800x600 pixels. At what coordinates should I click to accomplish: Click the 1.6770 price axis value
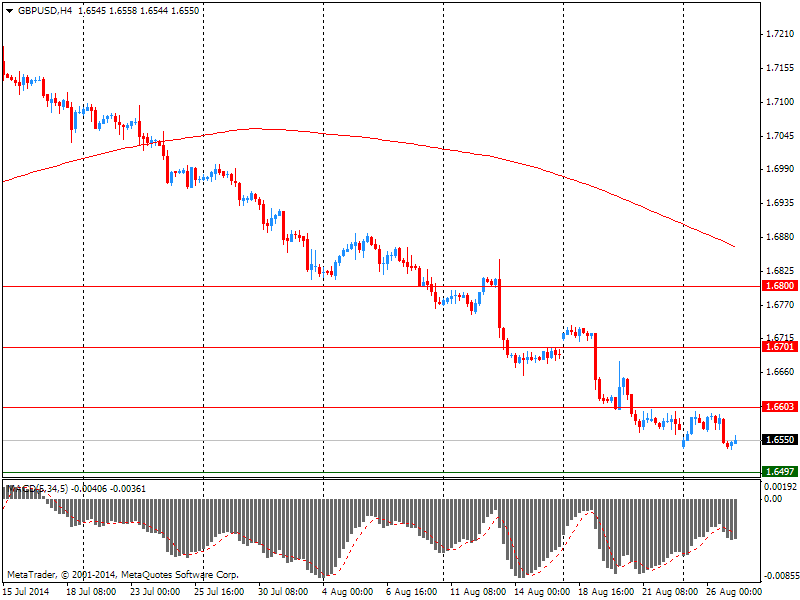[x=781, y=305]
